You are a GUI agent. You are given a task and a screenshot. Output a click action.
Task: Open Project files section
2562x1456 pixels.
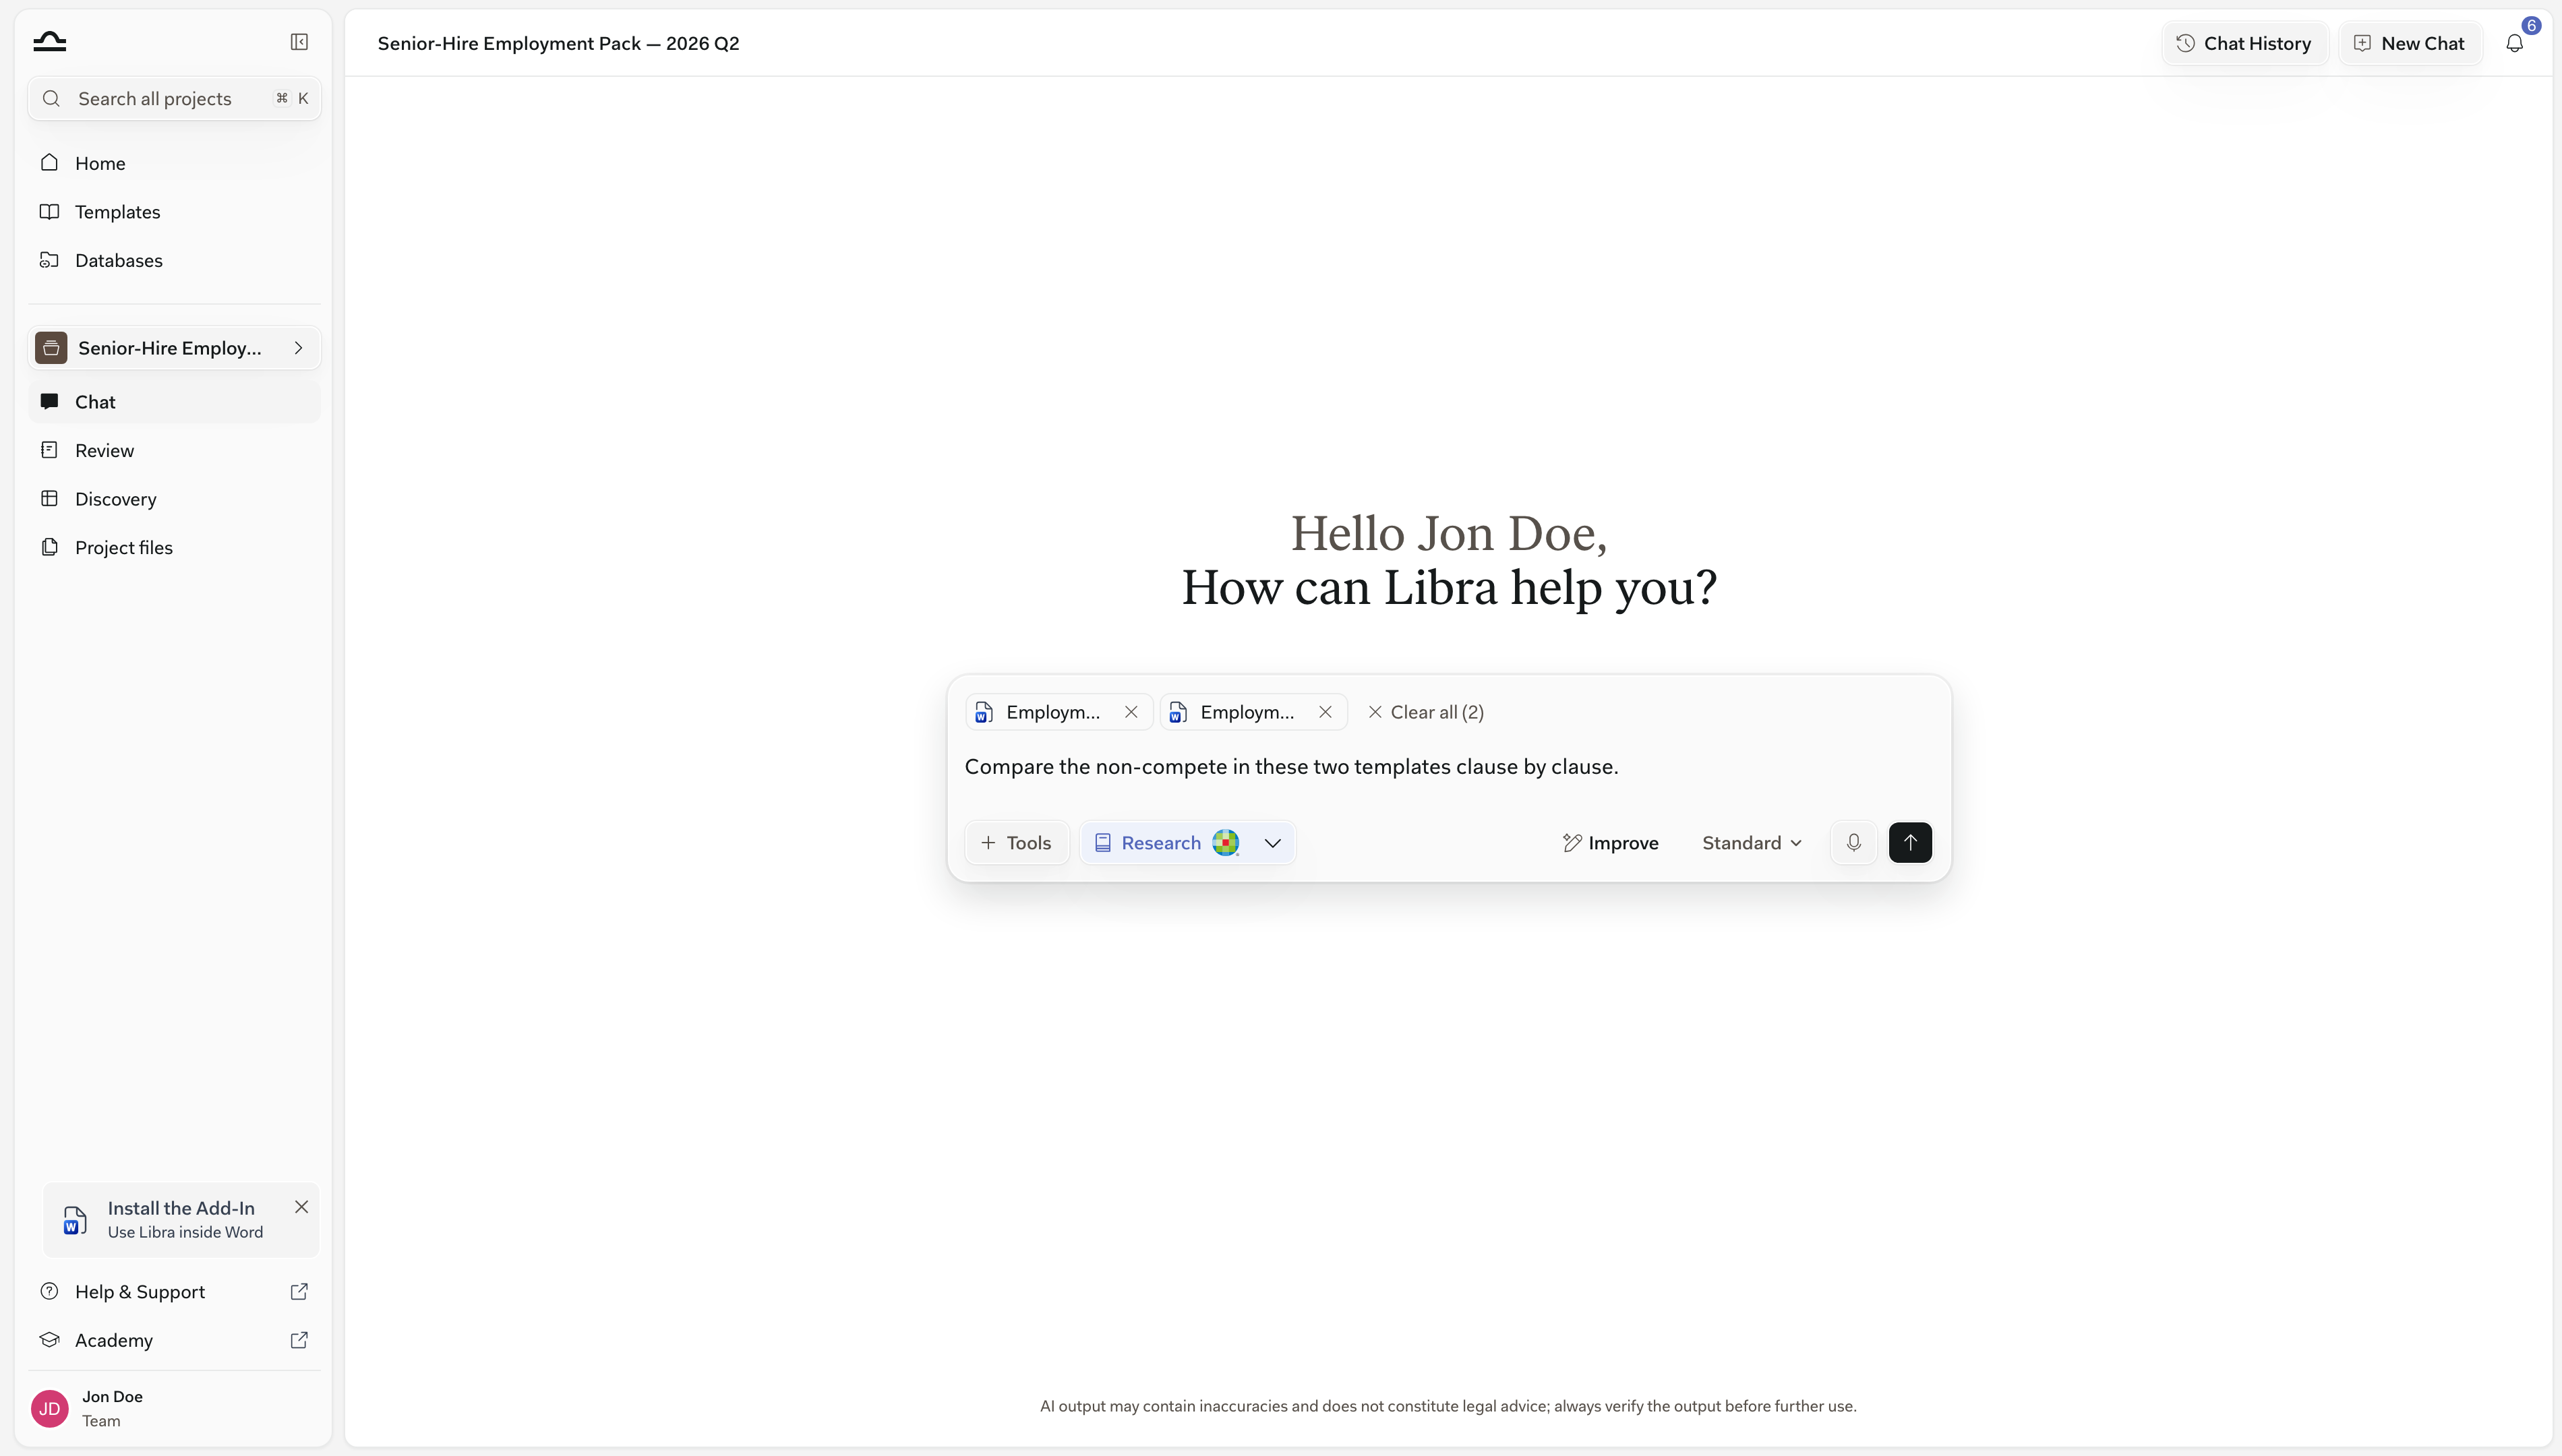click(x=175, y=547)
